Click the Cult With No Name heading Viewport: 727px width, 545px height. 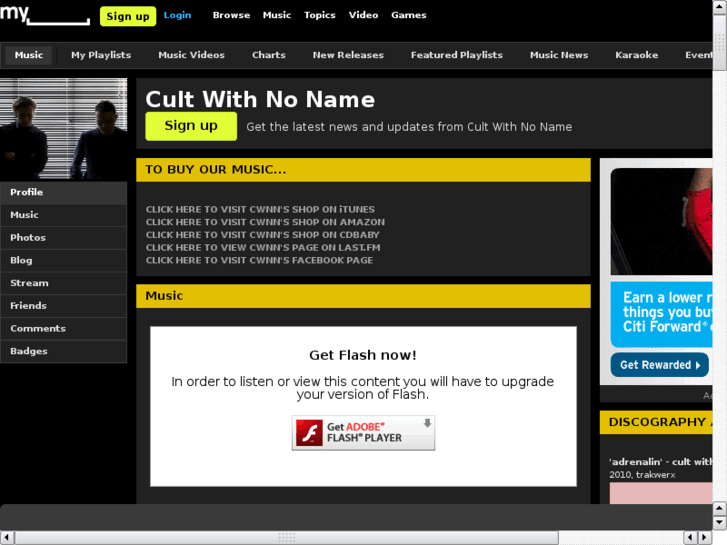(260, 99)
